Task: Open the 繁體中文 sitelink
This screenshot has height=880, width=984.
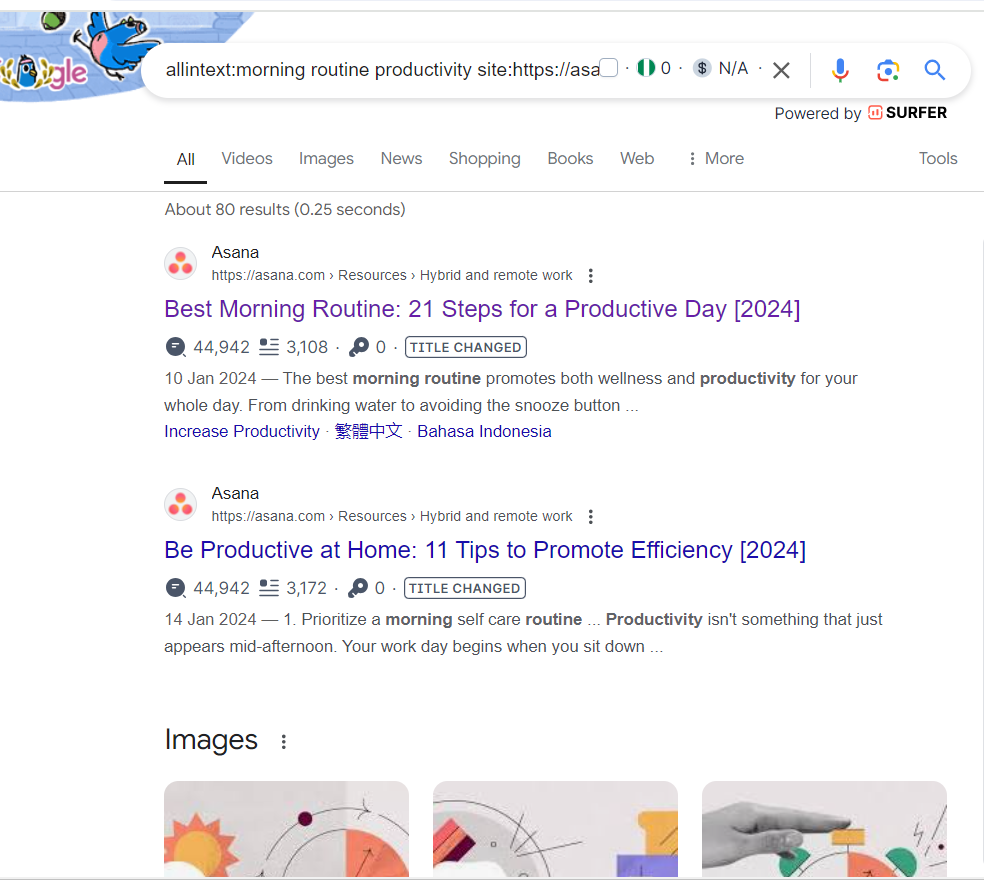Action: (x=368, y=432)
